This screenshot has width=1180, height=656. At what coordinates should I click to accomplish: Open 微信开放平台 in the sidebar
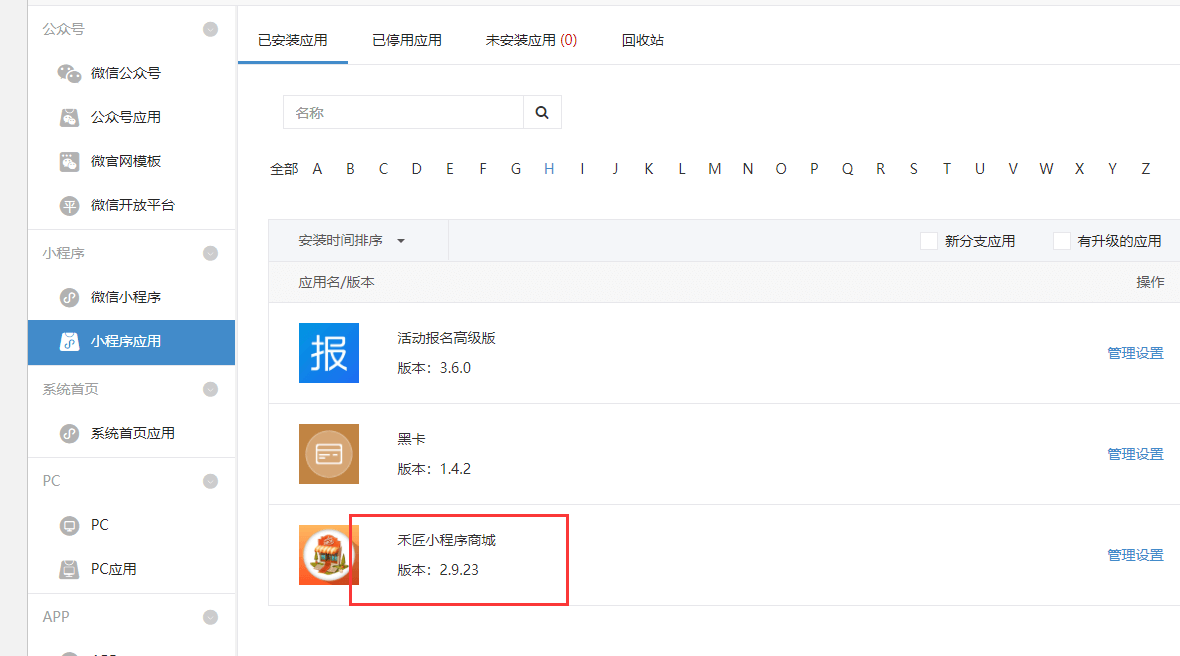[69, 204]
